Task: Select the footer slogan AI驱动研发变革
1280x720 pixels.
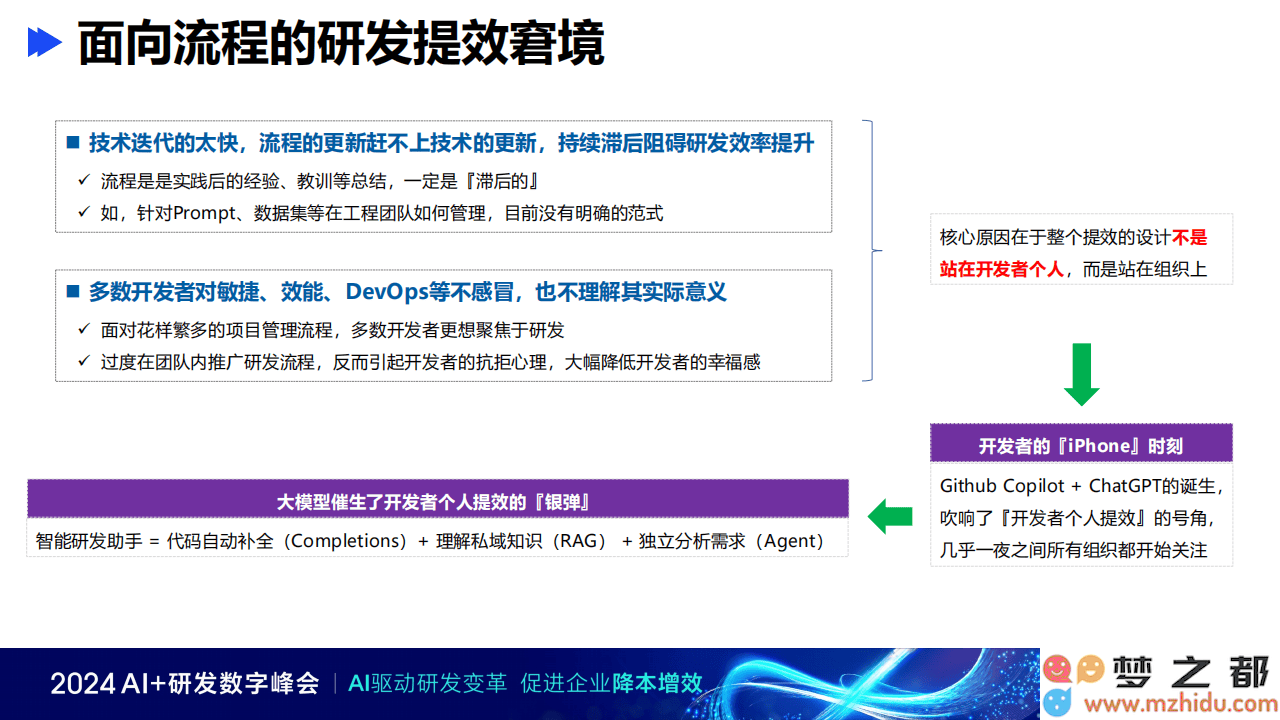Action: pos(427,684)
